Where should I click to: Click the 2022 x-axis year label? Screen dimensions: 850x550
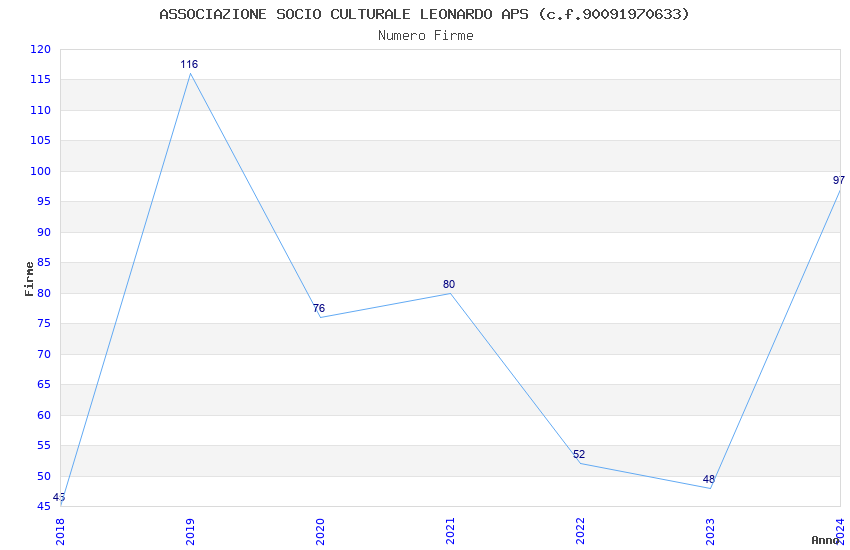(580, 532)
